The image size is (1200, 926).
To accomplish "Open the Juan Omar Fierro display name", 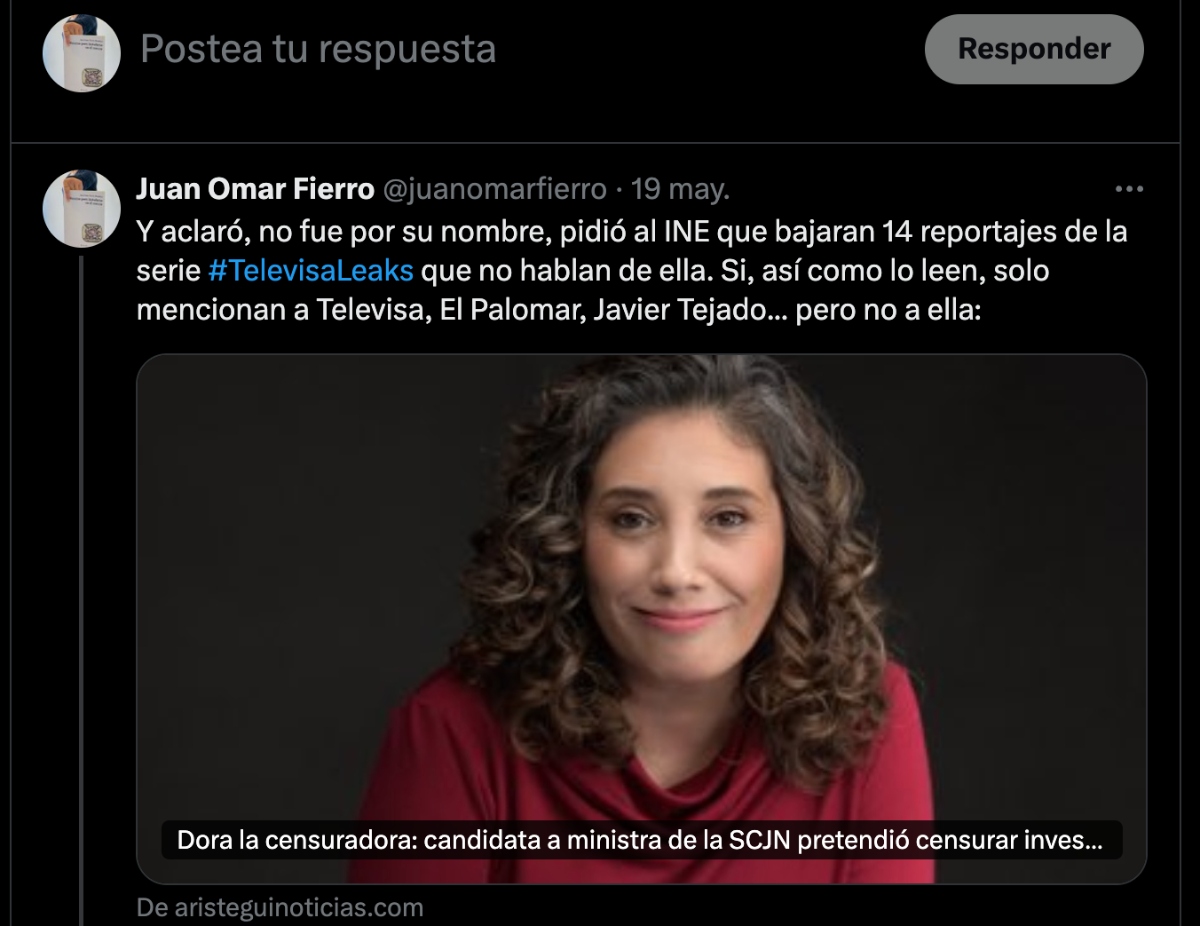I will point(255,189).
